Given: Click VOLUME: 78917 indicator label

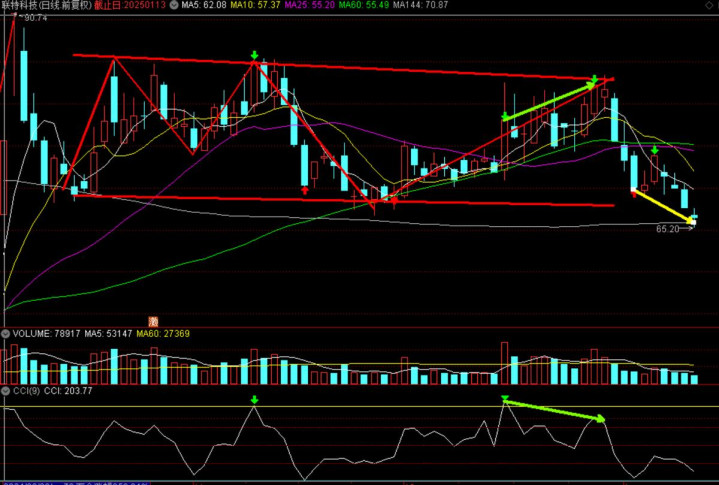Looking at the screenshot, I should [45, 333].
